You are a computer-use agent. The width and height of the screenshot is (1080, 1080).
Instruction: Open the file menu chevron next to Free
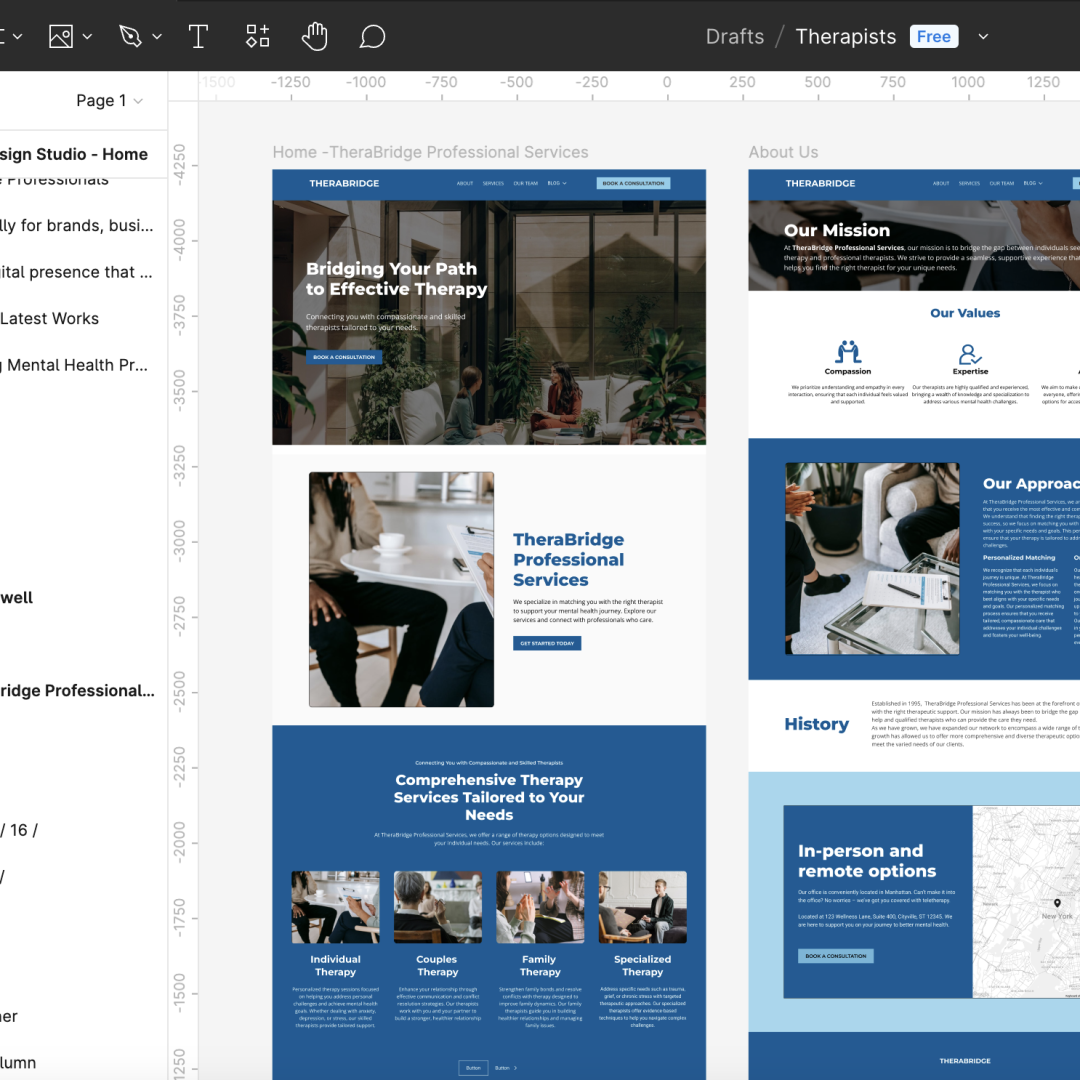[x=984, y=37]
